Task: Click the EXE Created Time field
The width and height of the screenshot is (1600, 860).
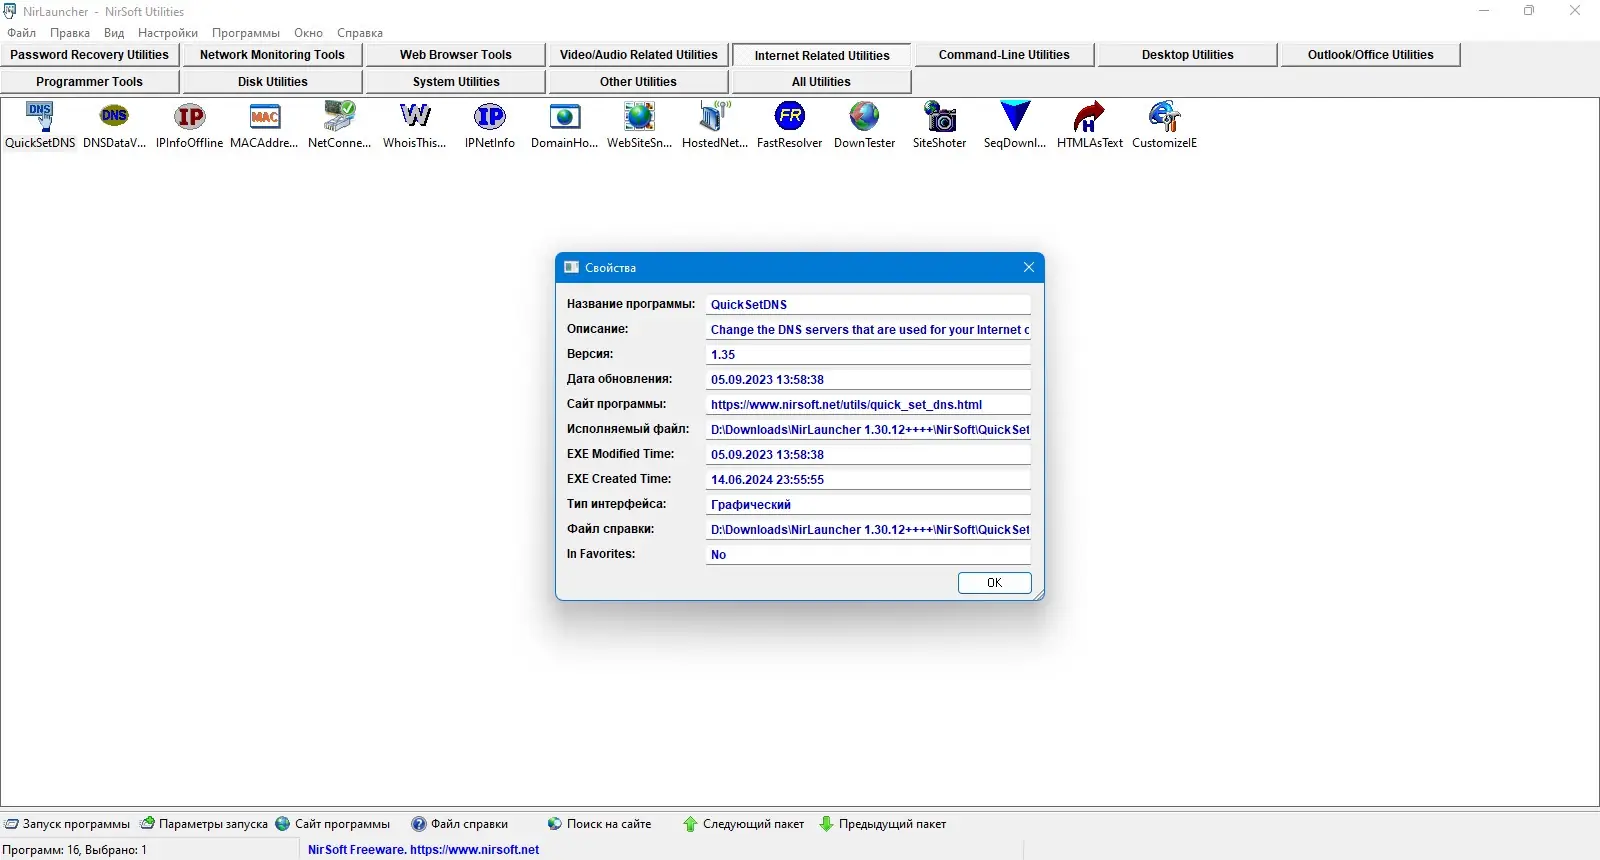Action: [868, 480]
